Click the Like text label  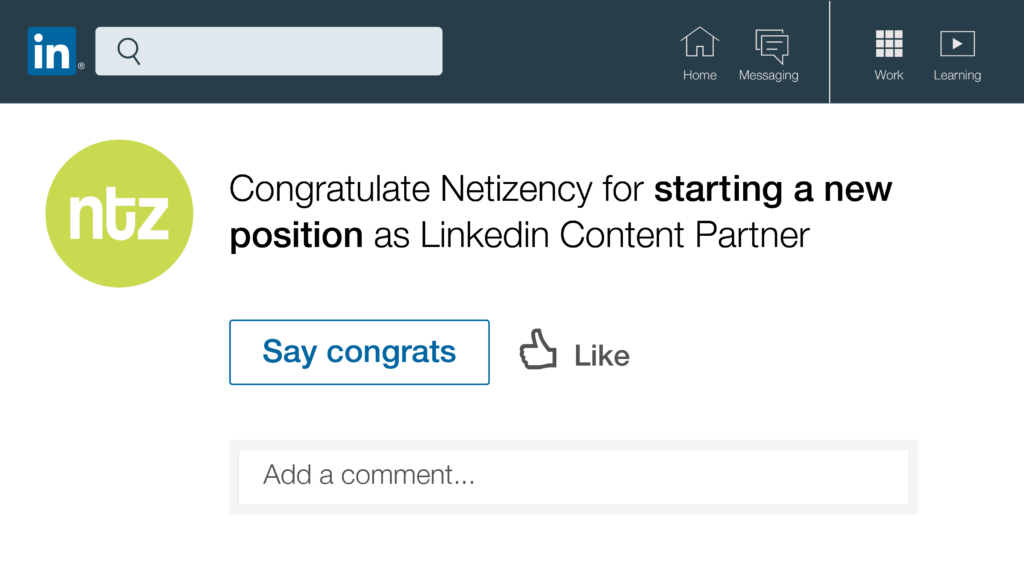pos(602,356)
